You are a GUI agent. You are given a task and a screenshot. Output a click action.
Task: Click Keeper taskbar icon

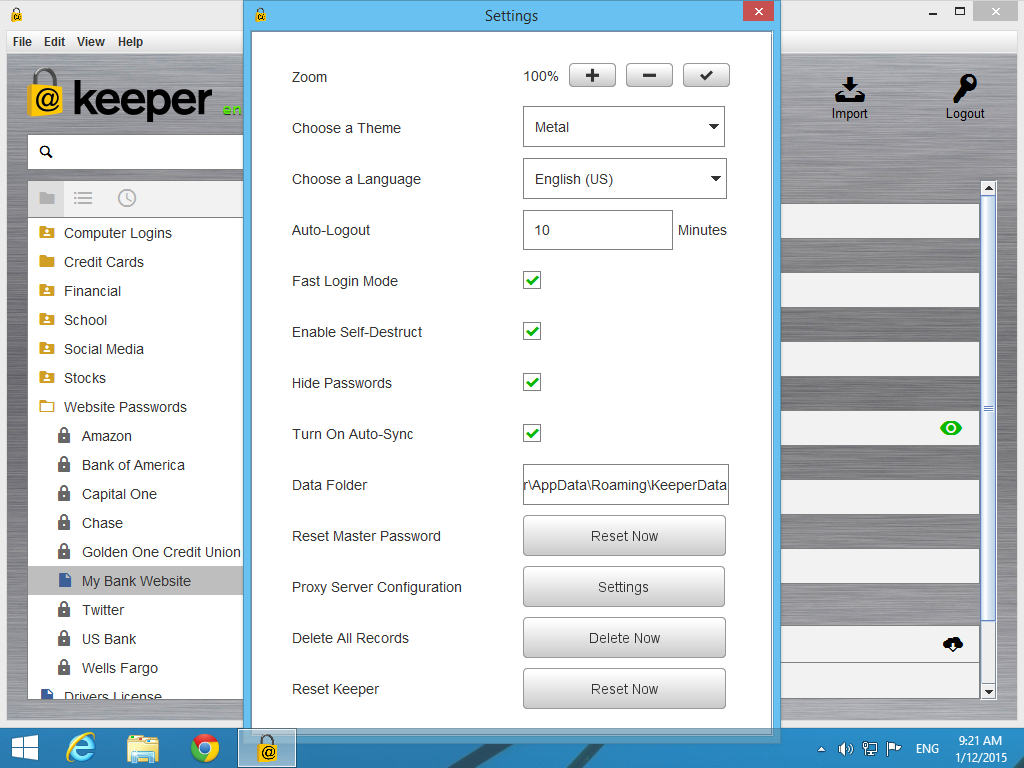[x=267, y=748]
